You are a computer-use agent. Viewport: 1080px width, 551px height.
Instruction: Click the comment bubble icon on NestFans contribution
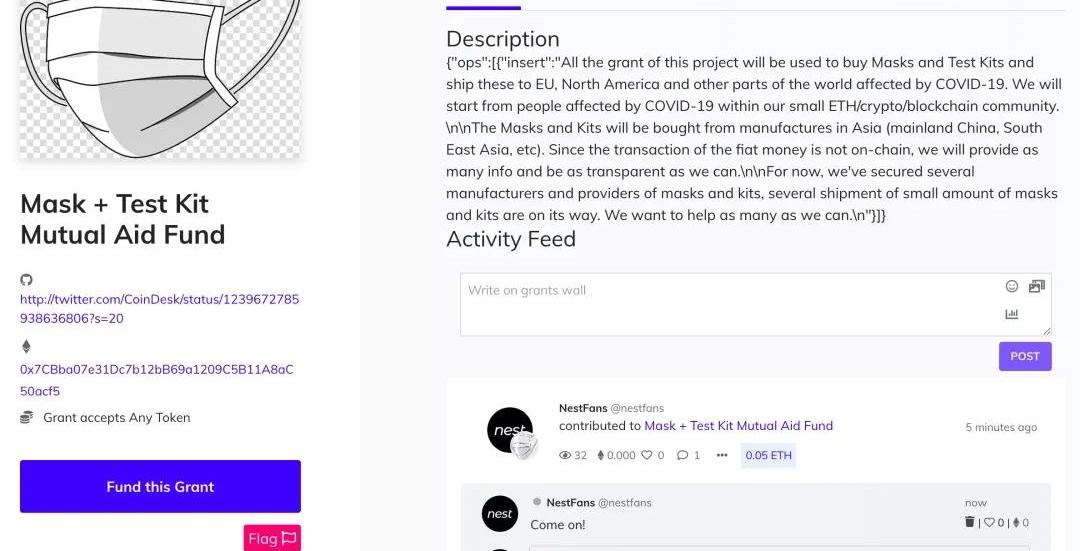coord(682,455)
